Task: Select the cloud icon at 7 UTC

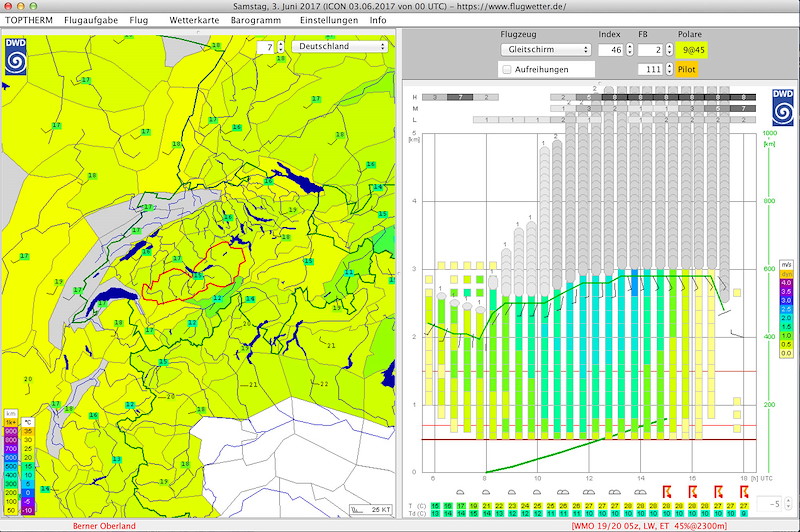Action: point(460,492)
